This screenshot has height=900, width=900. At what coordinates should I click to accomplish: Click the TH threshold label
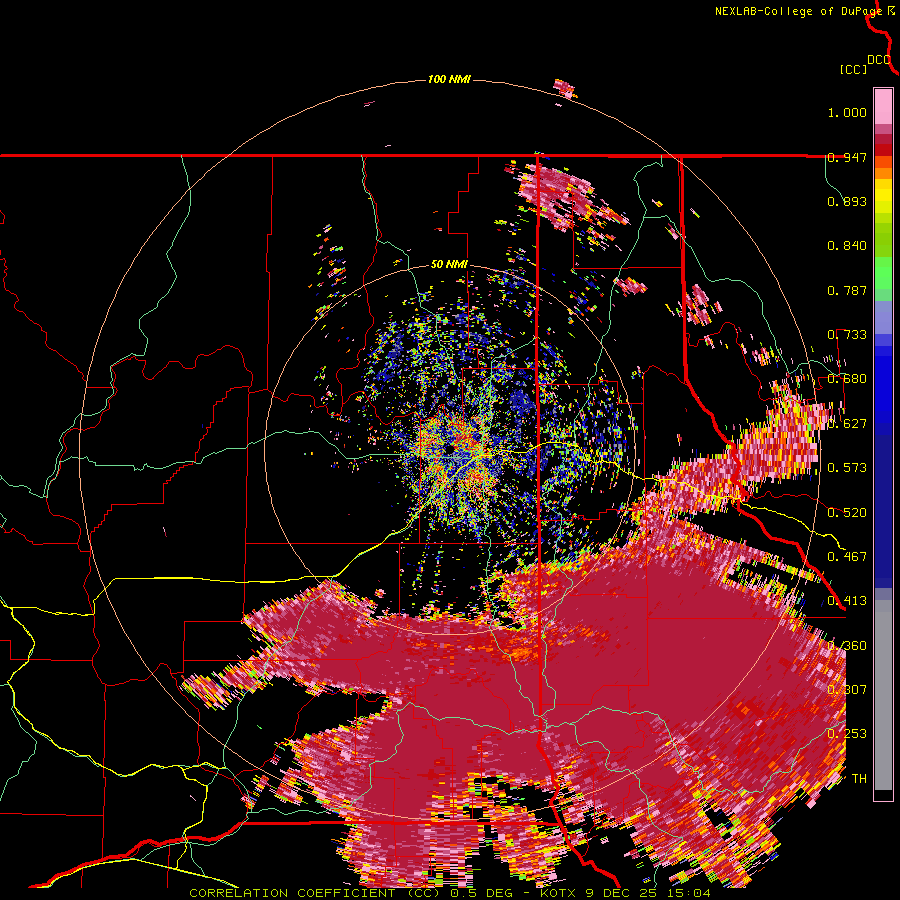[x=859, y=779]
